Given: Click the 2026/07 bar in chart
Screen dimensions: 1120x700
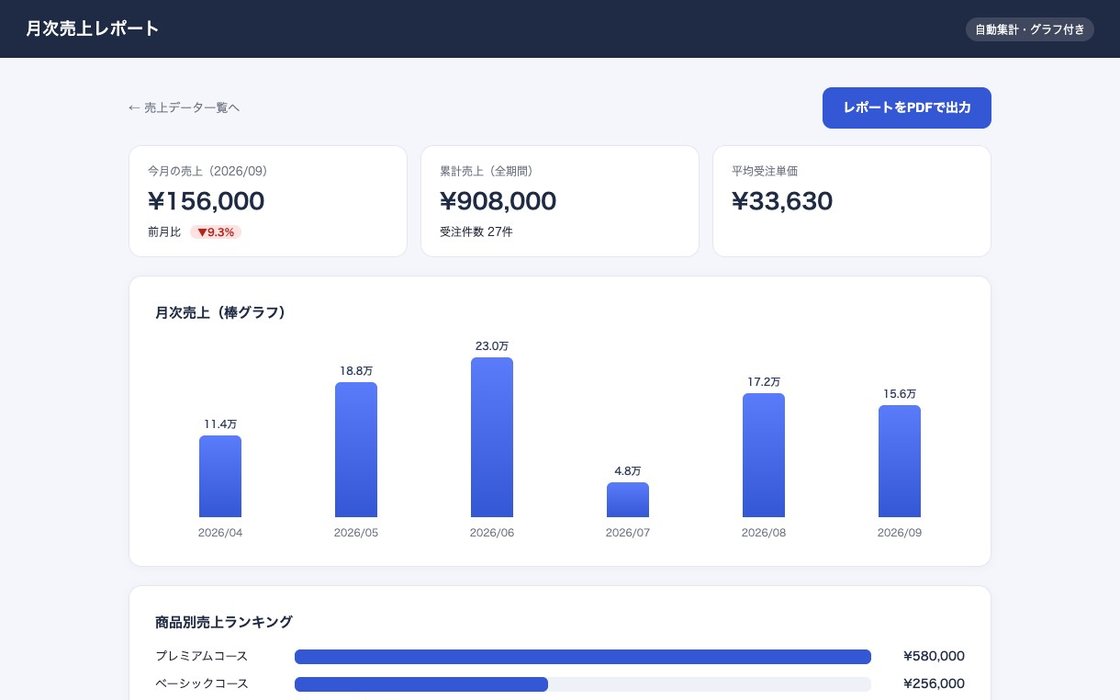Looking at the screenshot, I should [x=628, y=500].
